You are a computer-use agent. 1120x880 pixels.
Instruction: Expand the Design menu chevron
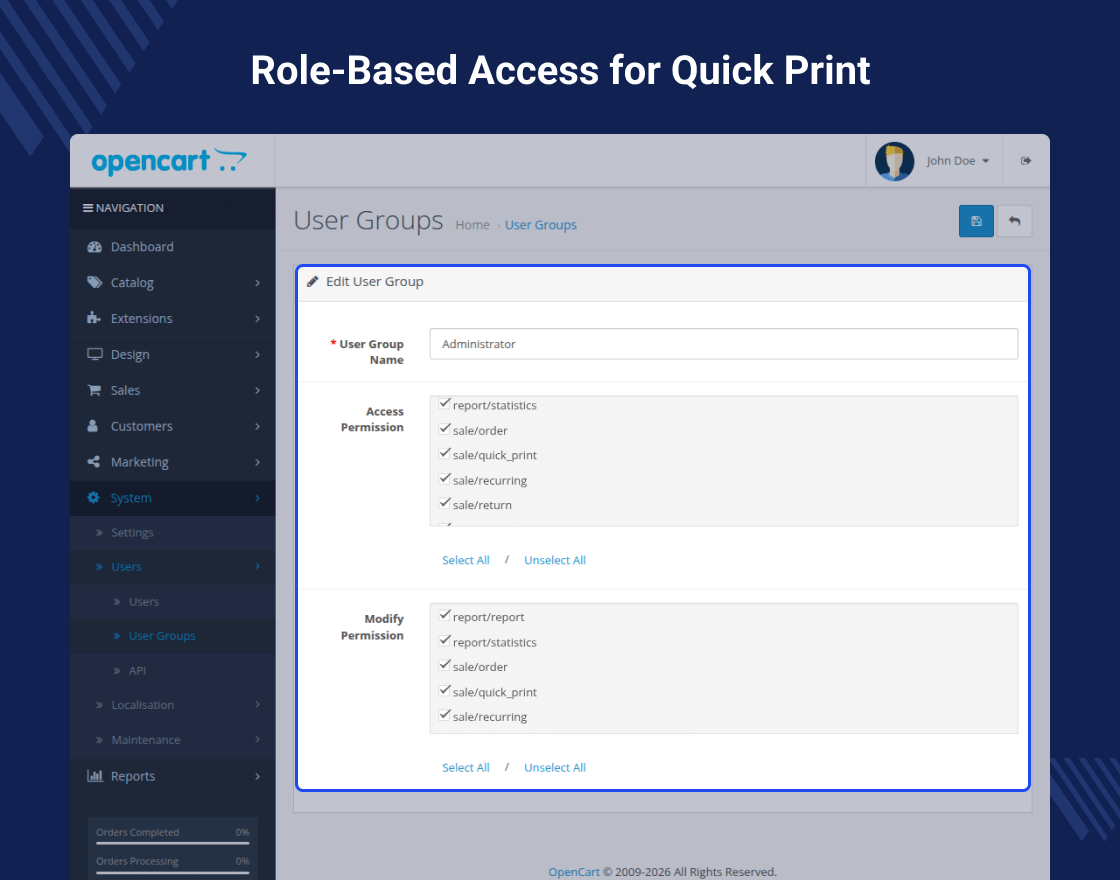click(257, 354)
